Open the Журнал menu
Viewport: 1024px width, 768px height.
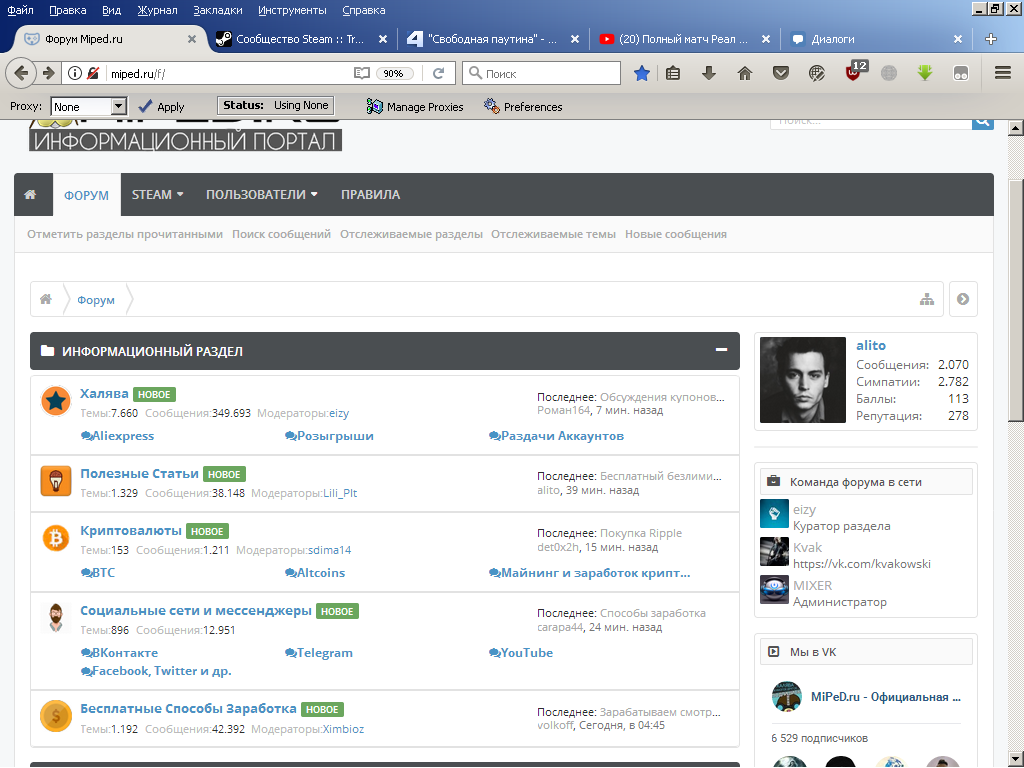pos(157,10)
